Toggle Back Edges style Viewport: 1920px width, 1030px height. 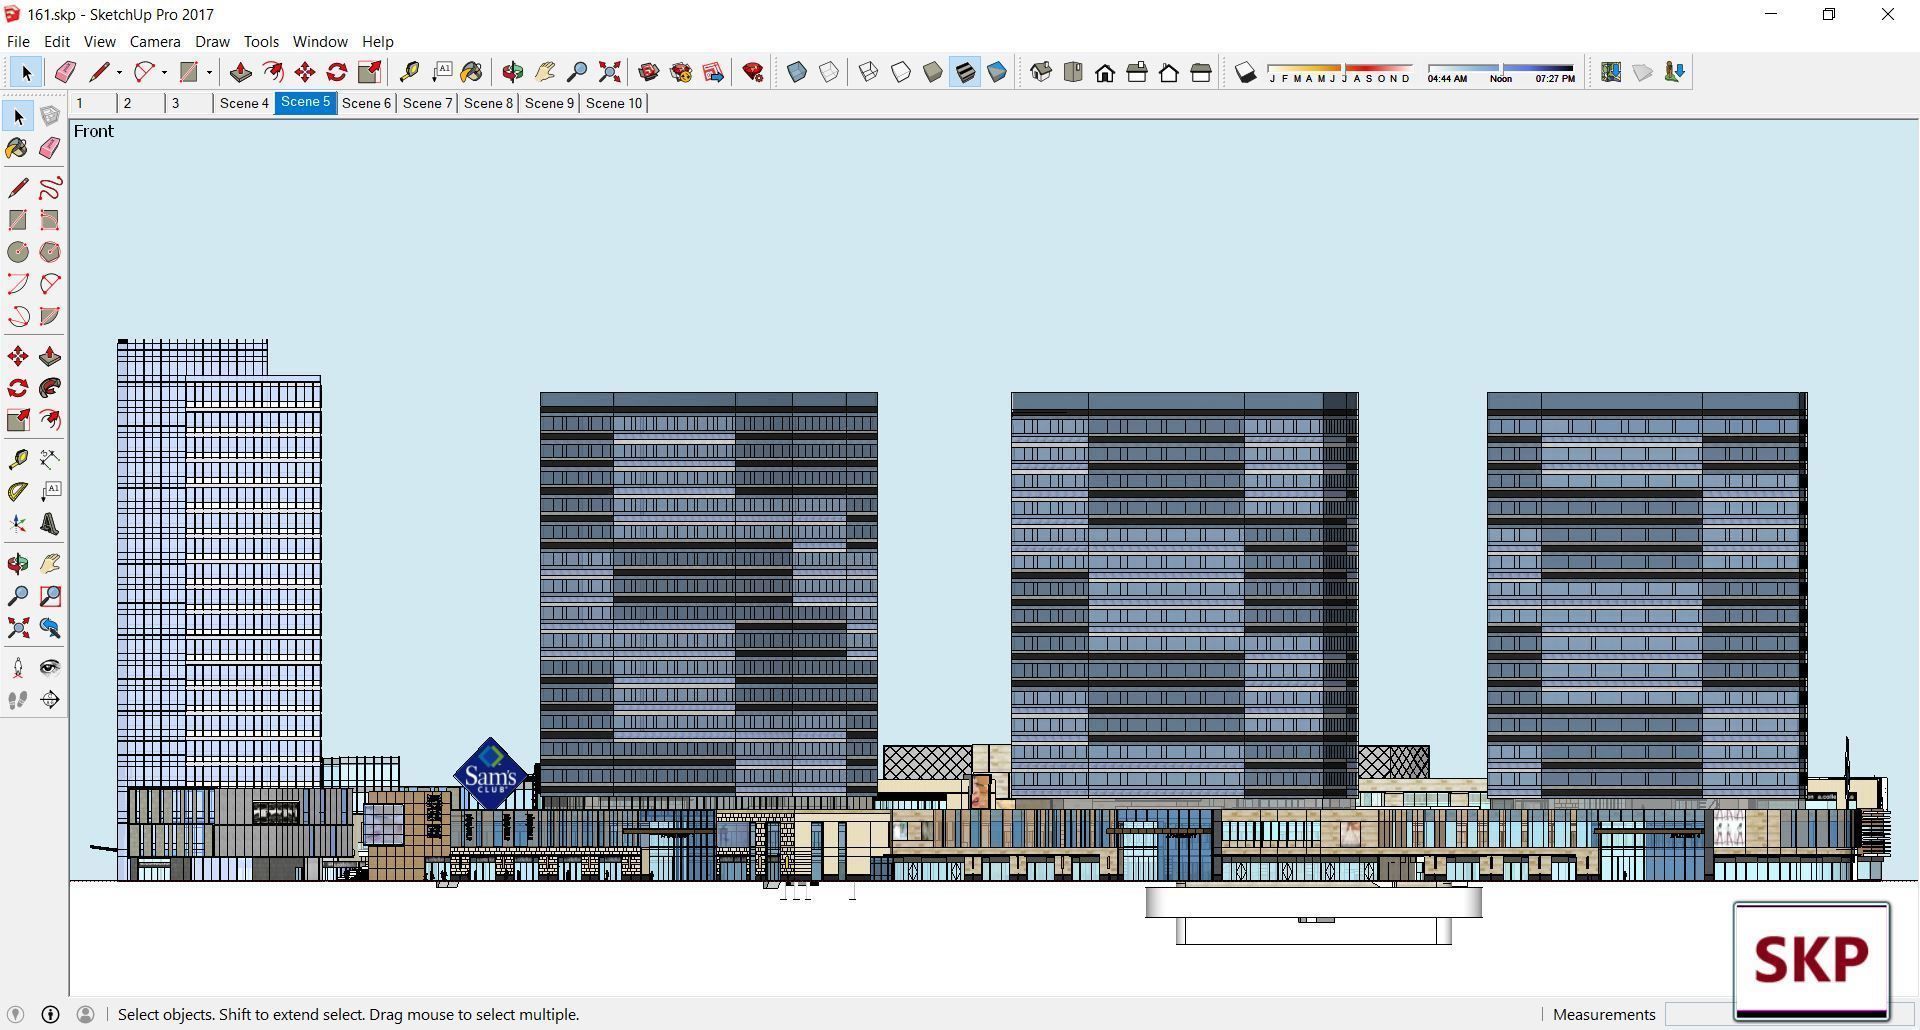829,72
